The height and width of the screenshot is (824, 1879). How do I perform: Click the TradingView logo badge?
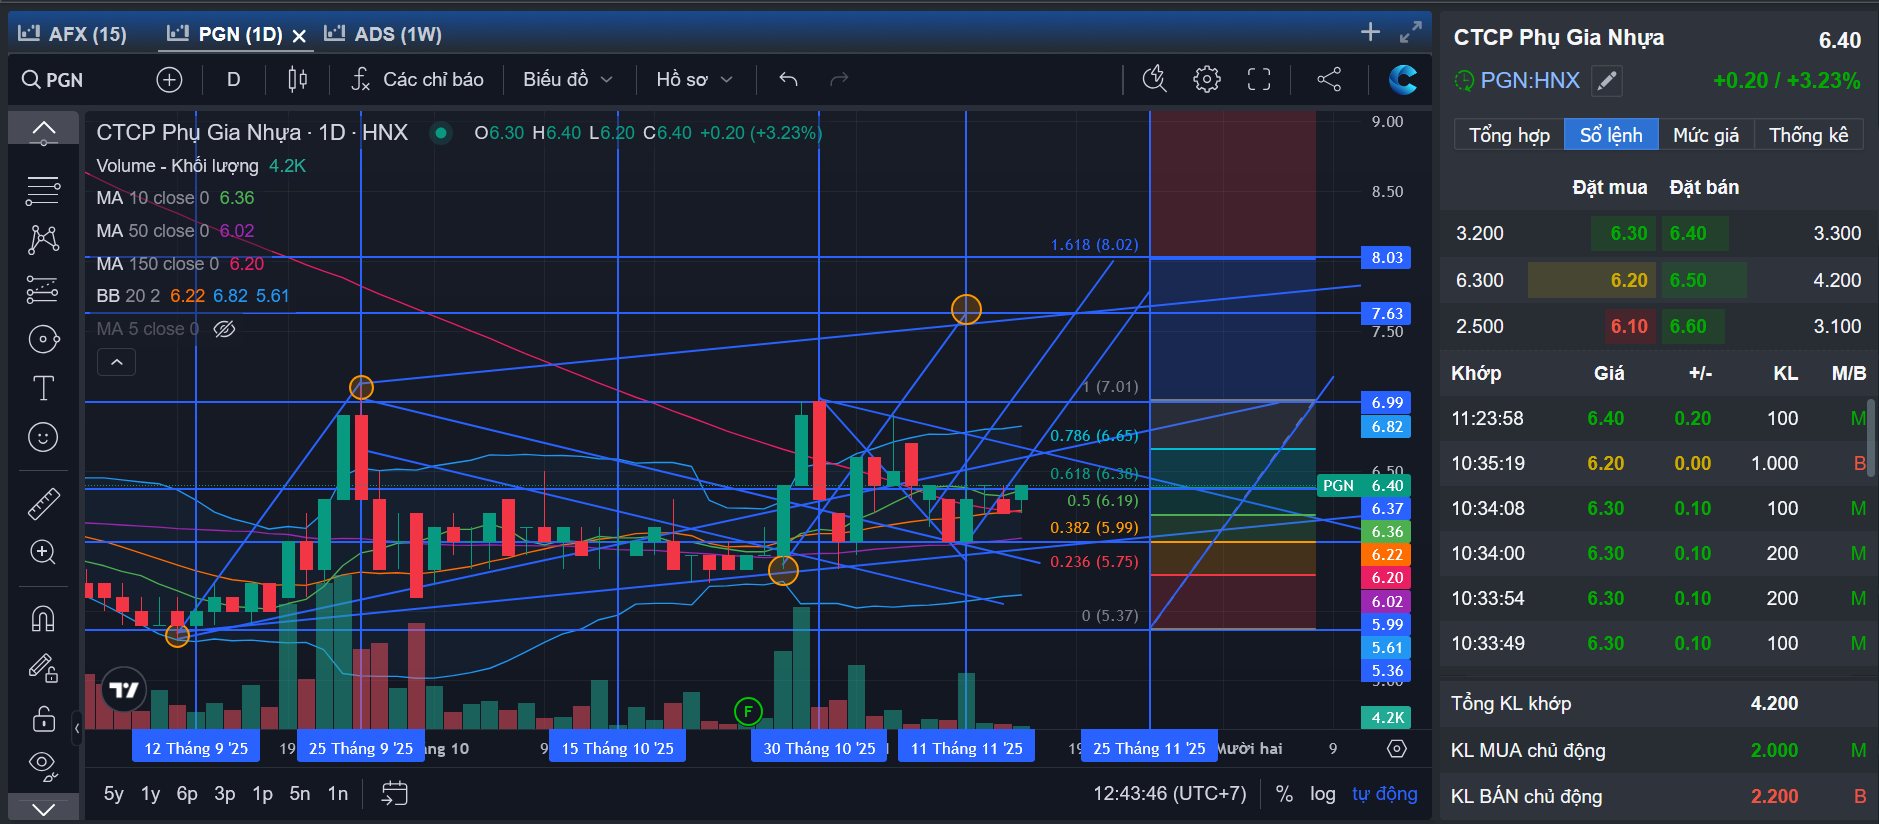click(124, 690)
